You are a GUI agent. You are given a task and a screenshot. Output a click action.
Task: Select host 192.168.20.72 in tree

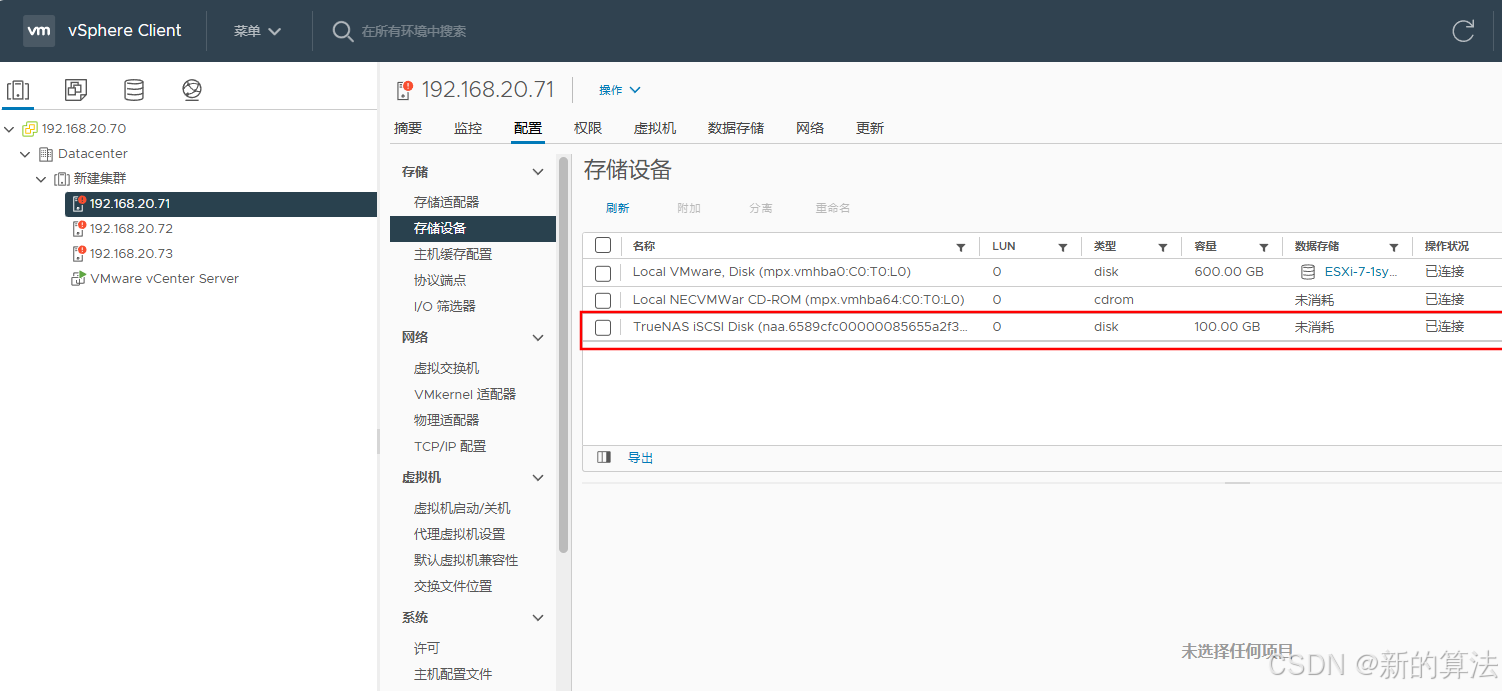pyautogui.click(x=131, y=229)
